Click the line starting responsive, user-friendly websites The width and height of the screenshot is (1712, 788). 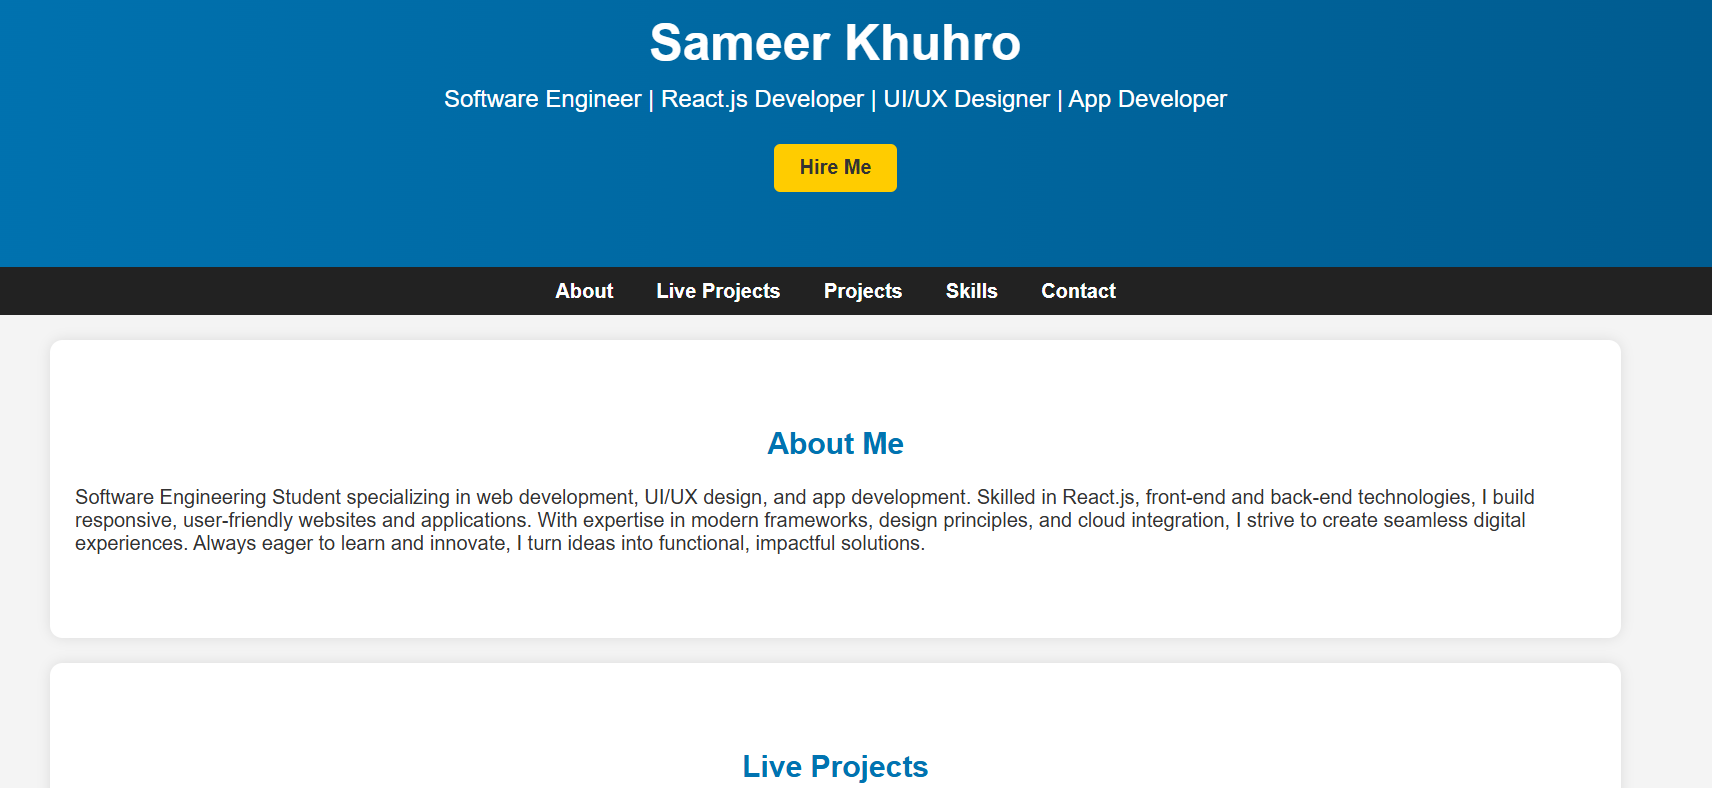point(800,520)
